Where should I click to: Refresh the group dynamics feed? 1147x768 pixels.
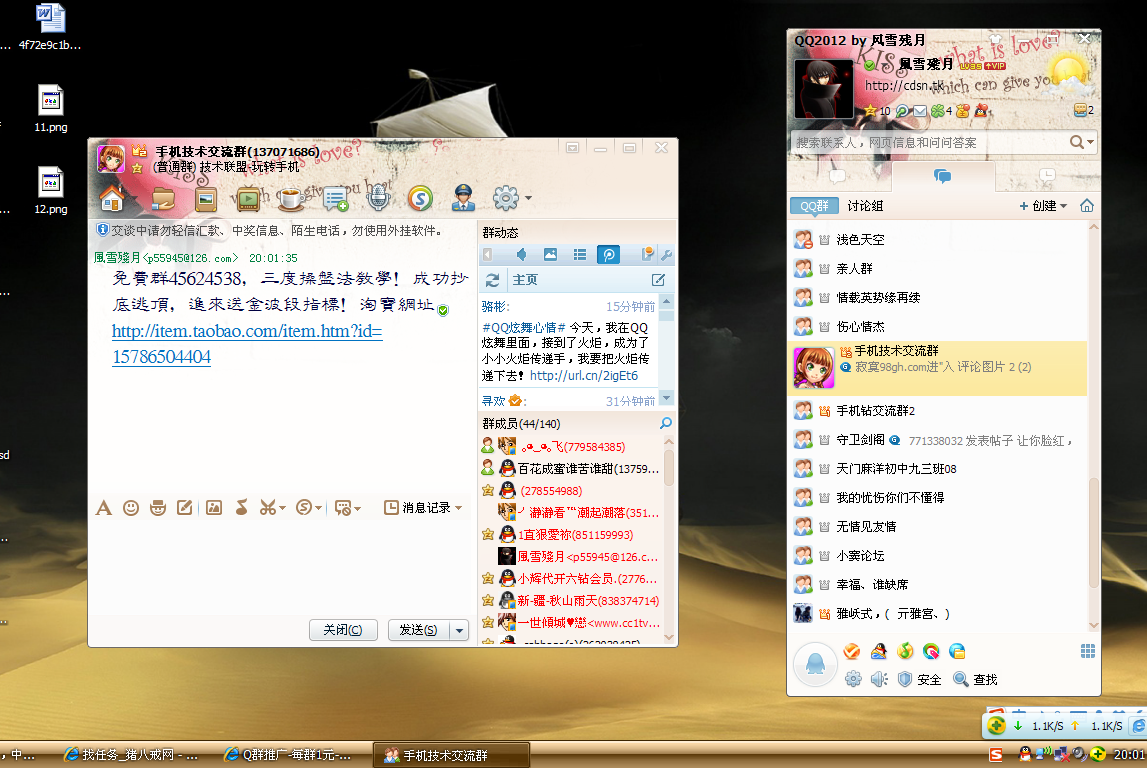pos(492,280)
